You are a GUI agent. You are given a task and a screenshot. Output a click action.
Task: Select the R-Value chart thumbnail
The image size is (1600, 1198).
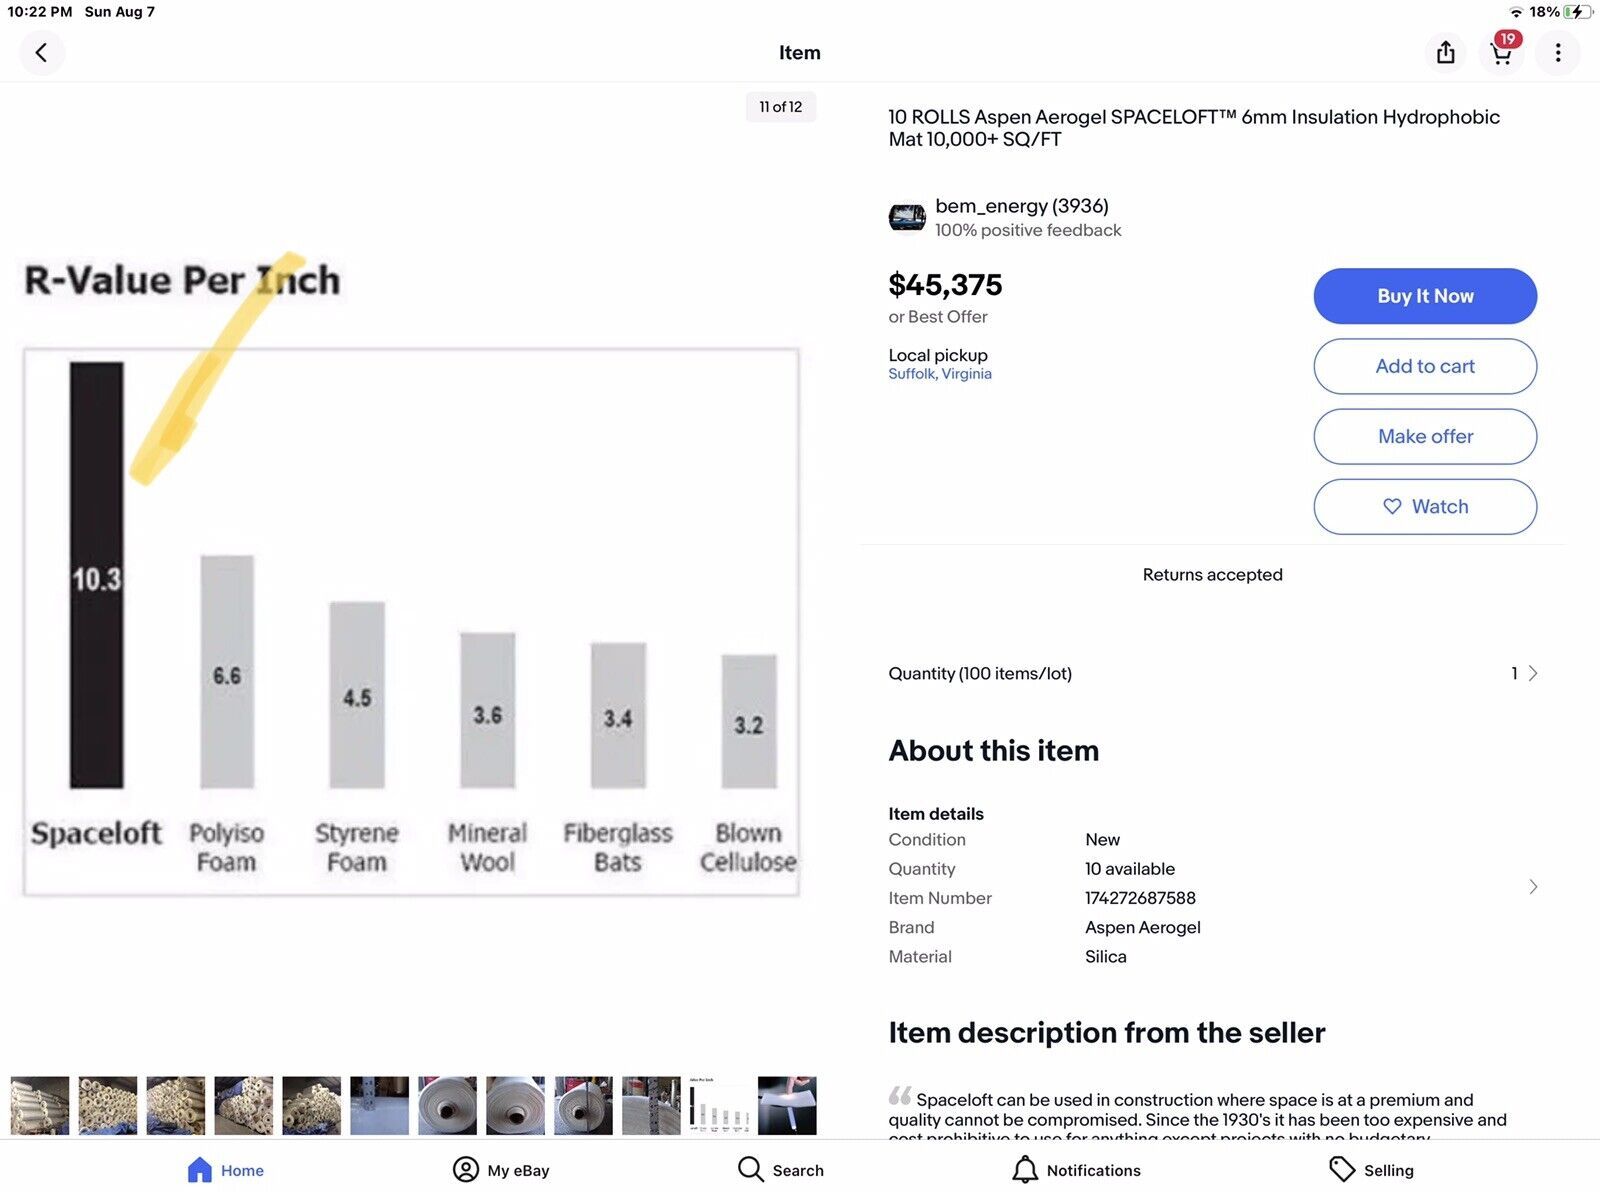tap(720, 1105)
